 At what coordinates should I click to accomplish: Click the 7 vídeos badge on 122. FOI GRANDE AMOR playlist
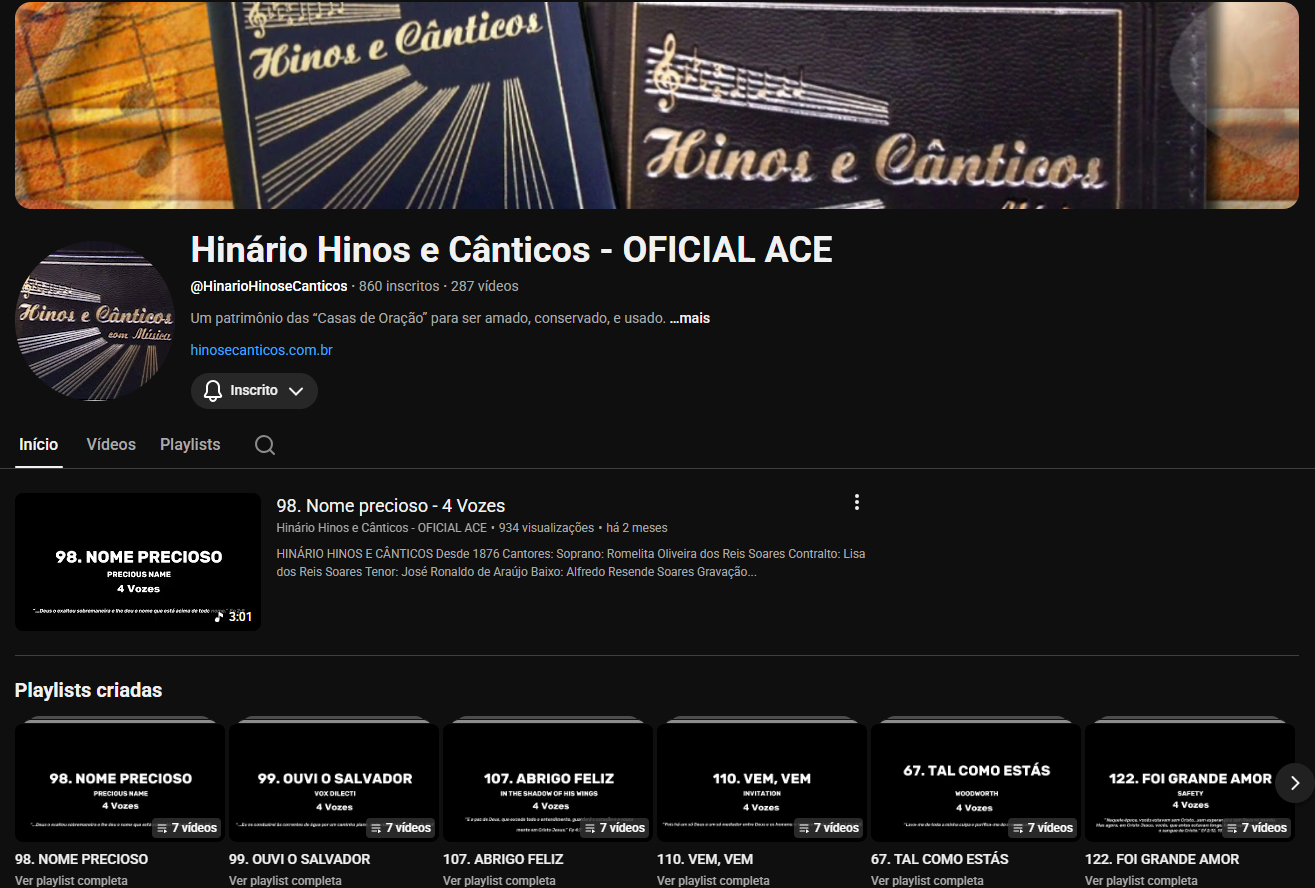pyautogui.click(x=1257, y=828)
